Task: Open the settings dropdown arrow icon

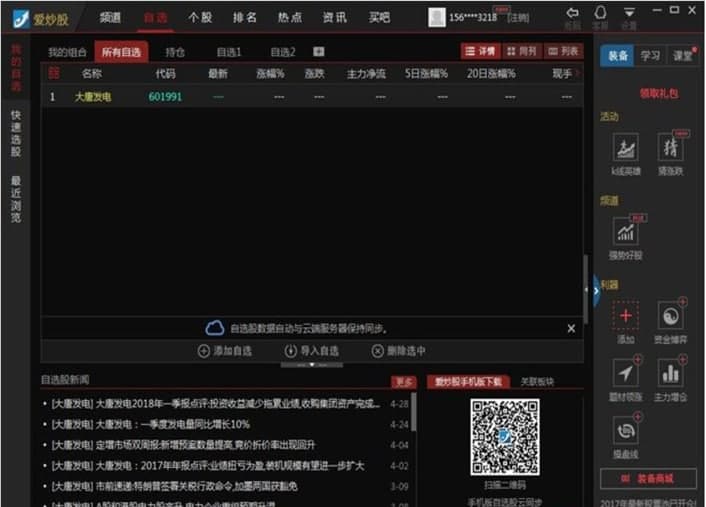Action: [629, 12]
